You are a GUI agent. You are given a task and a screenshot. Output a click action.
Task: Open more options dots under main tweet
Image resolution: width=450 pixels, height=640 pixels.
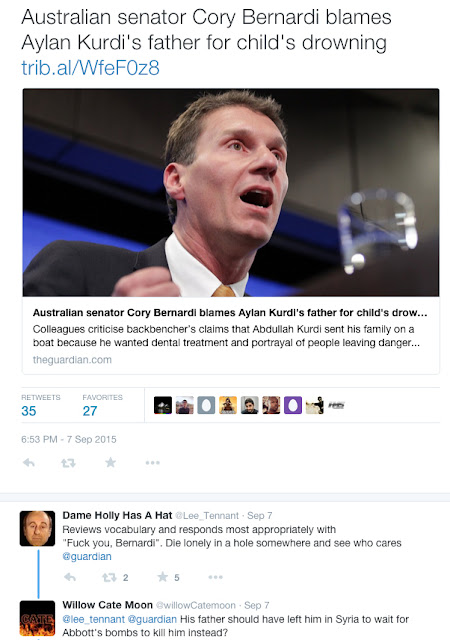click(152, 463)
